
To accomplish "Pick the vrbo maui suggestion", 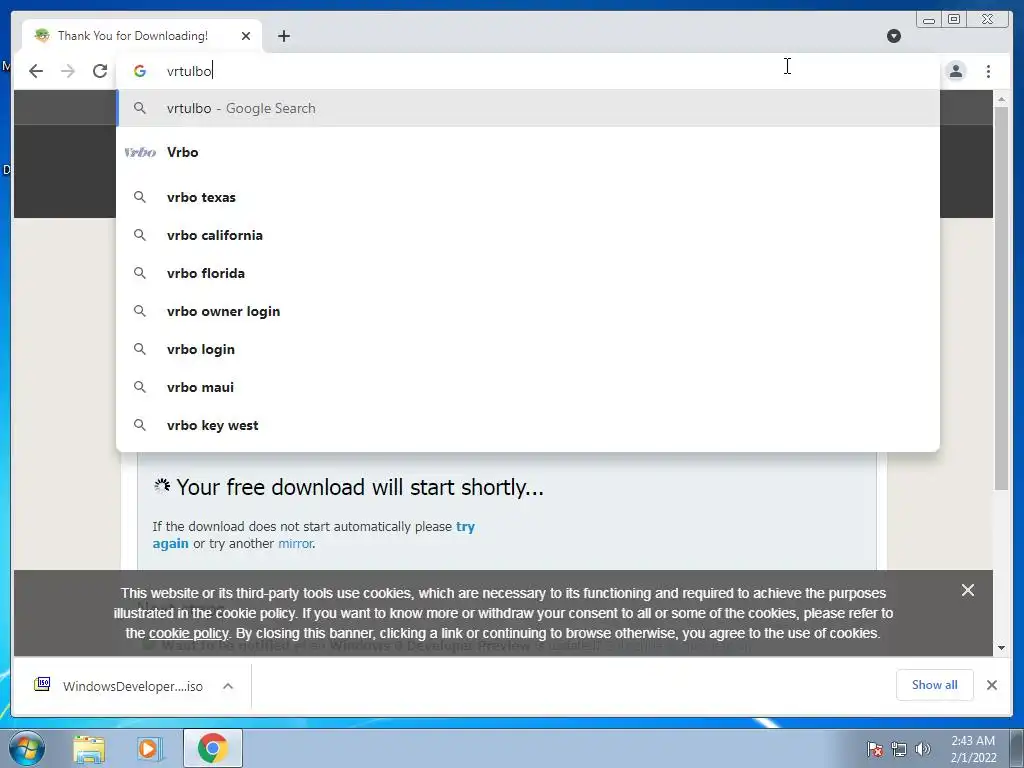I will point(528,387).
